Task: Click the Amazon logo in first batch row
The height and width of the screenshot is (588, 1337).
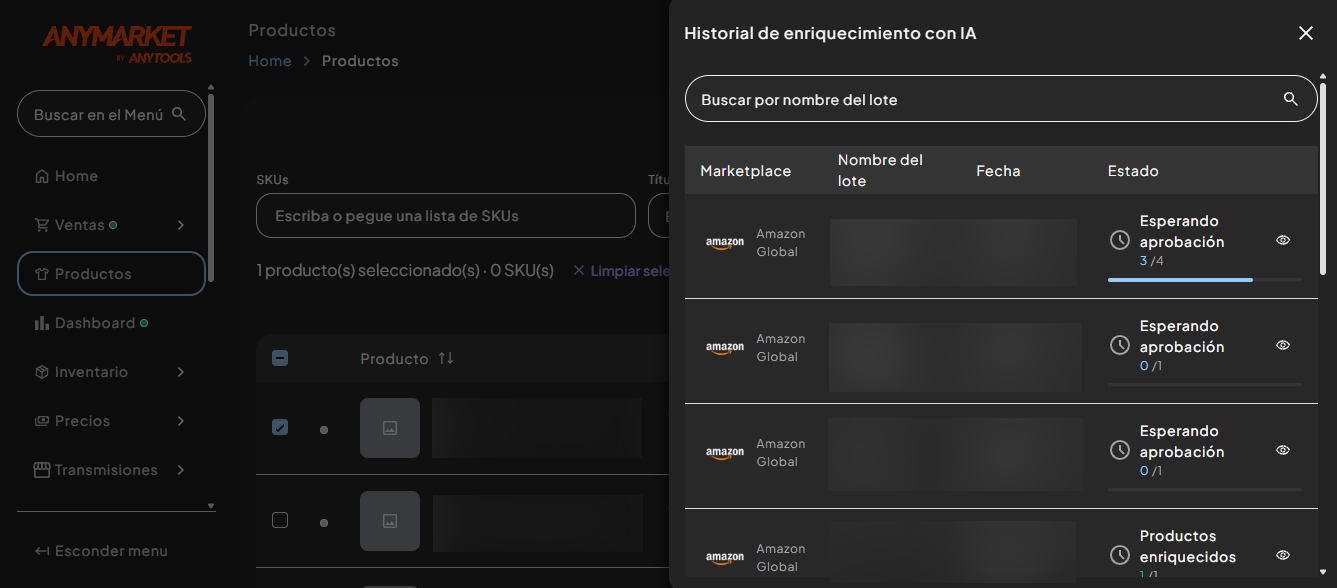Action: [725, 243]
